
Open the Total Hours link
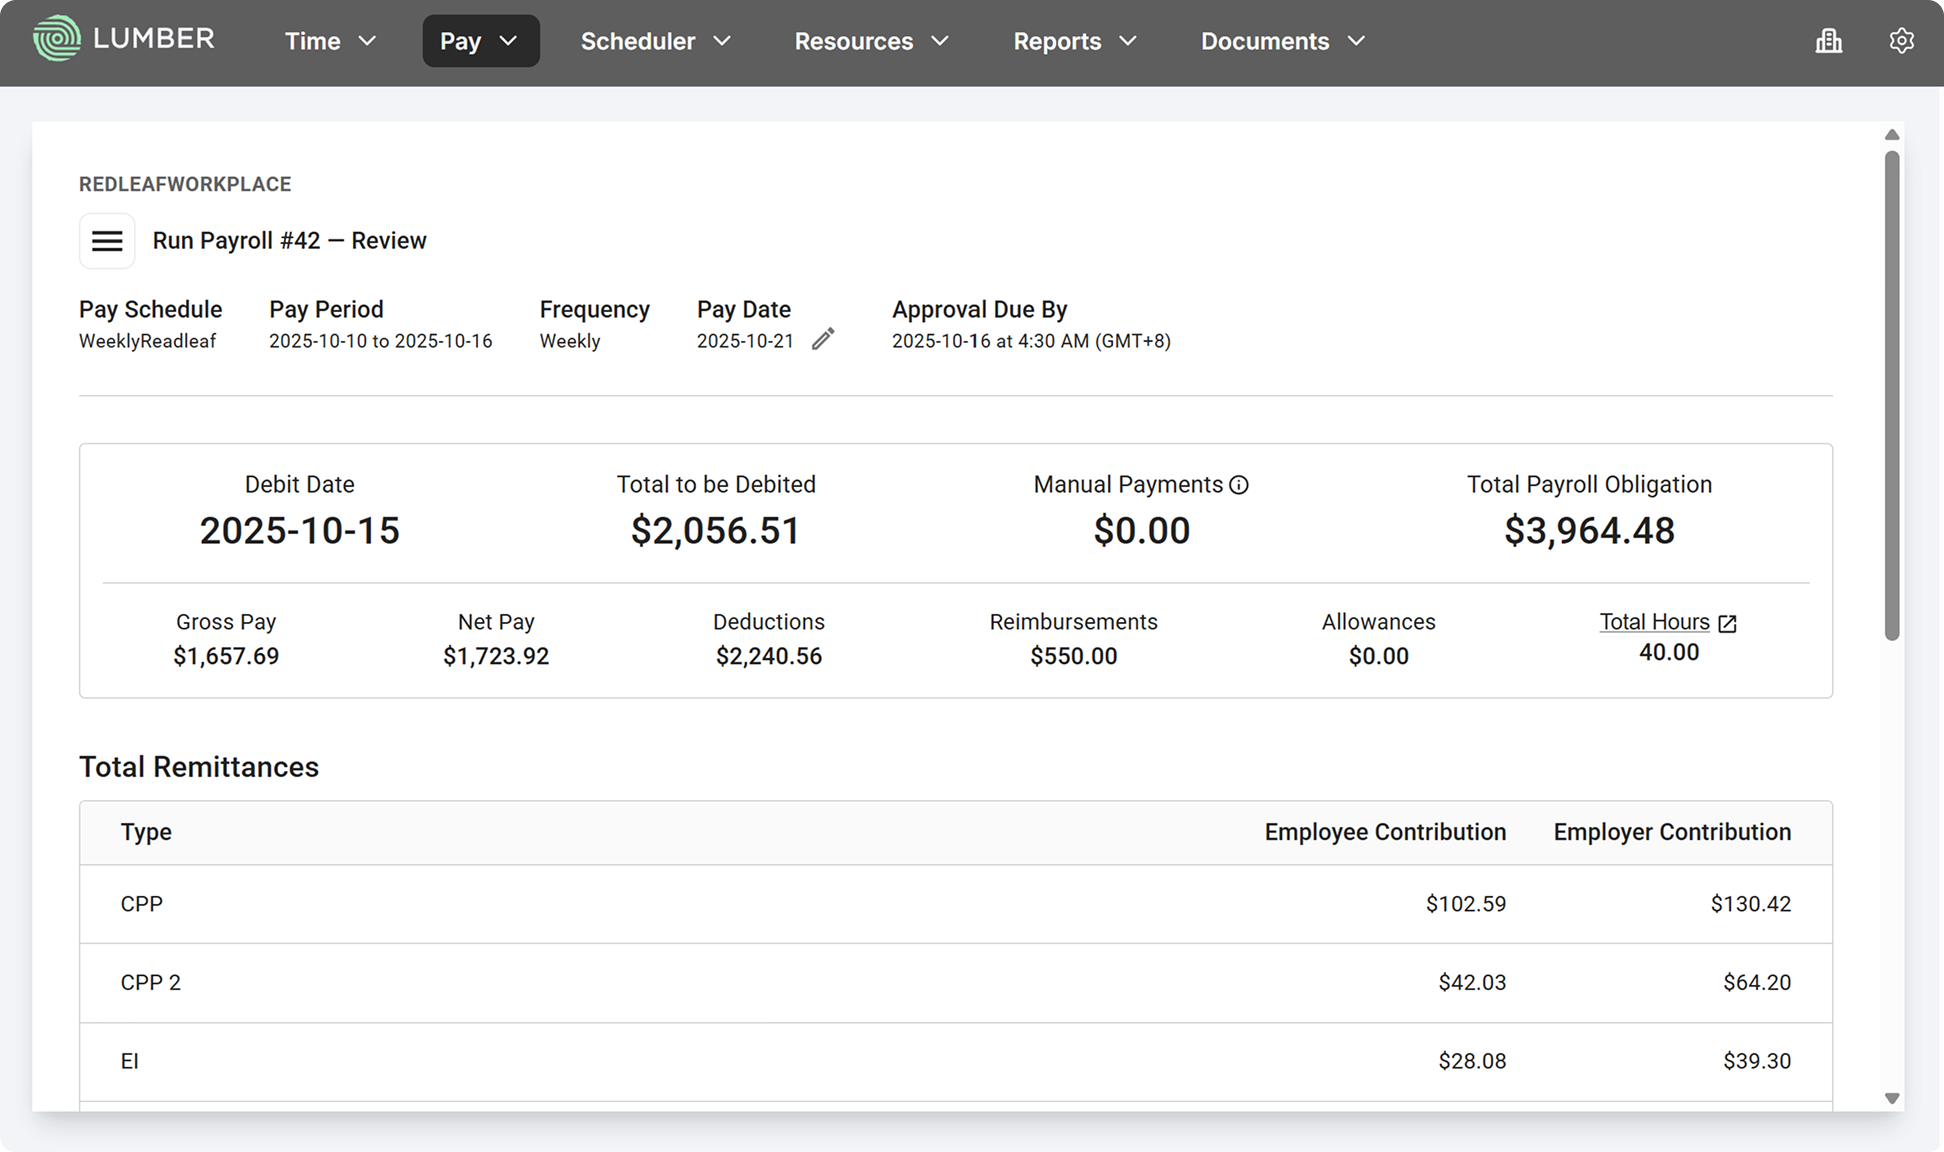point(1654,622)
